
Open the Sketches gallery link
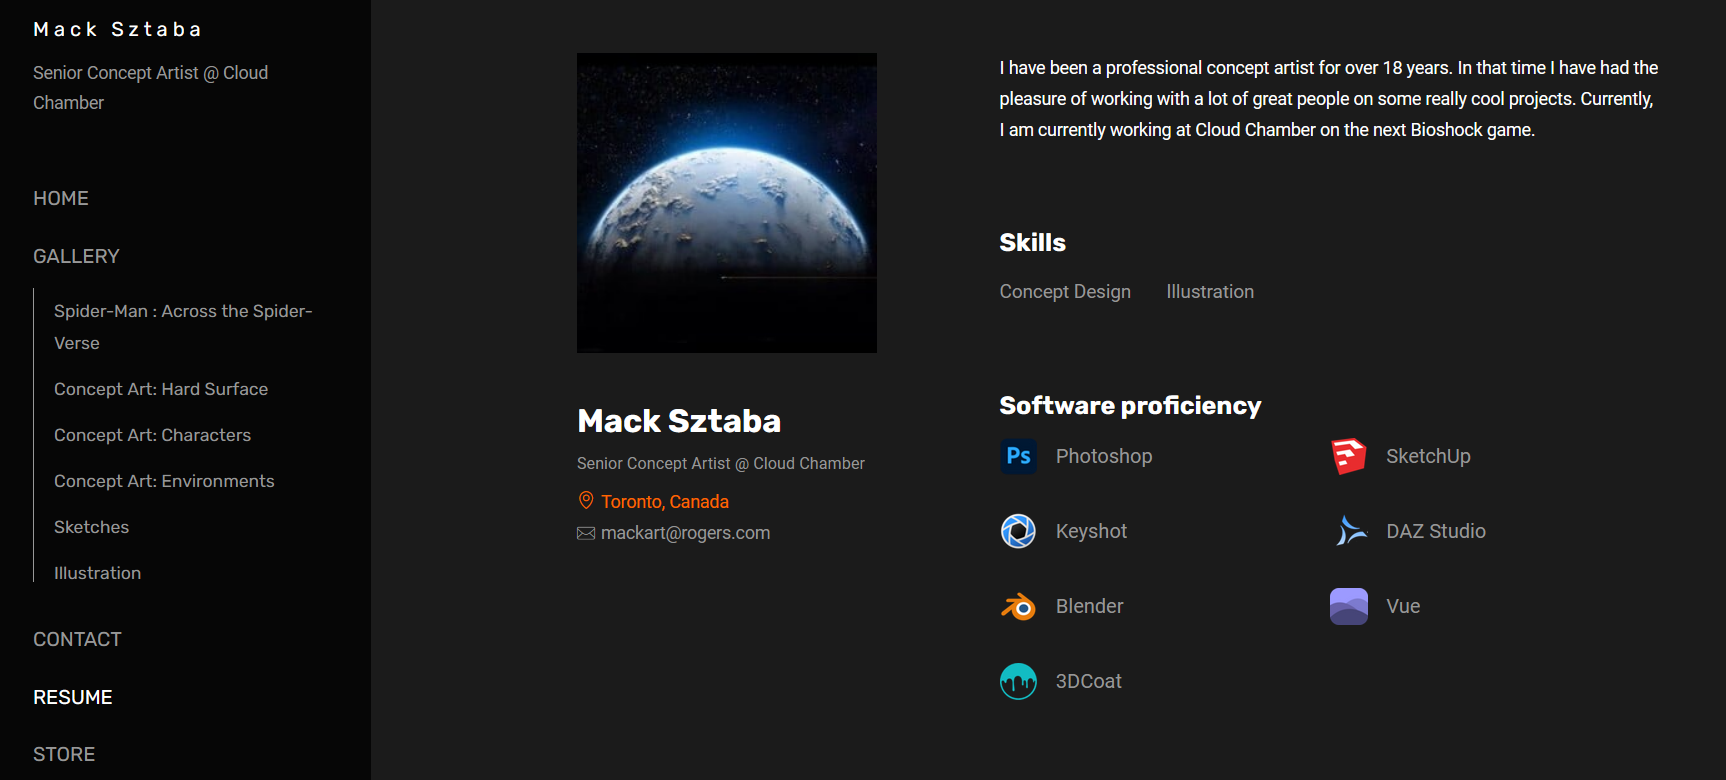tap(91, 527)
